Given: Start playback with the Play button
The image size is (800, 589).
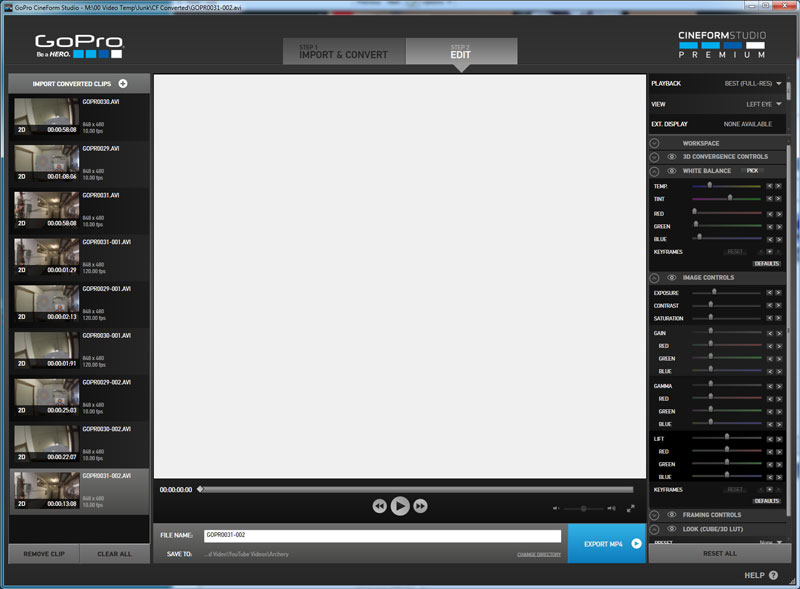Looking at the screenshot, I should (x=400, y=506).
